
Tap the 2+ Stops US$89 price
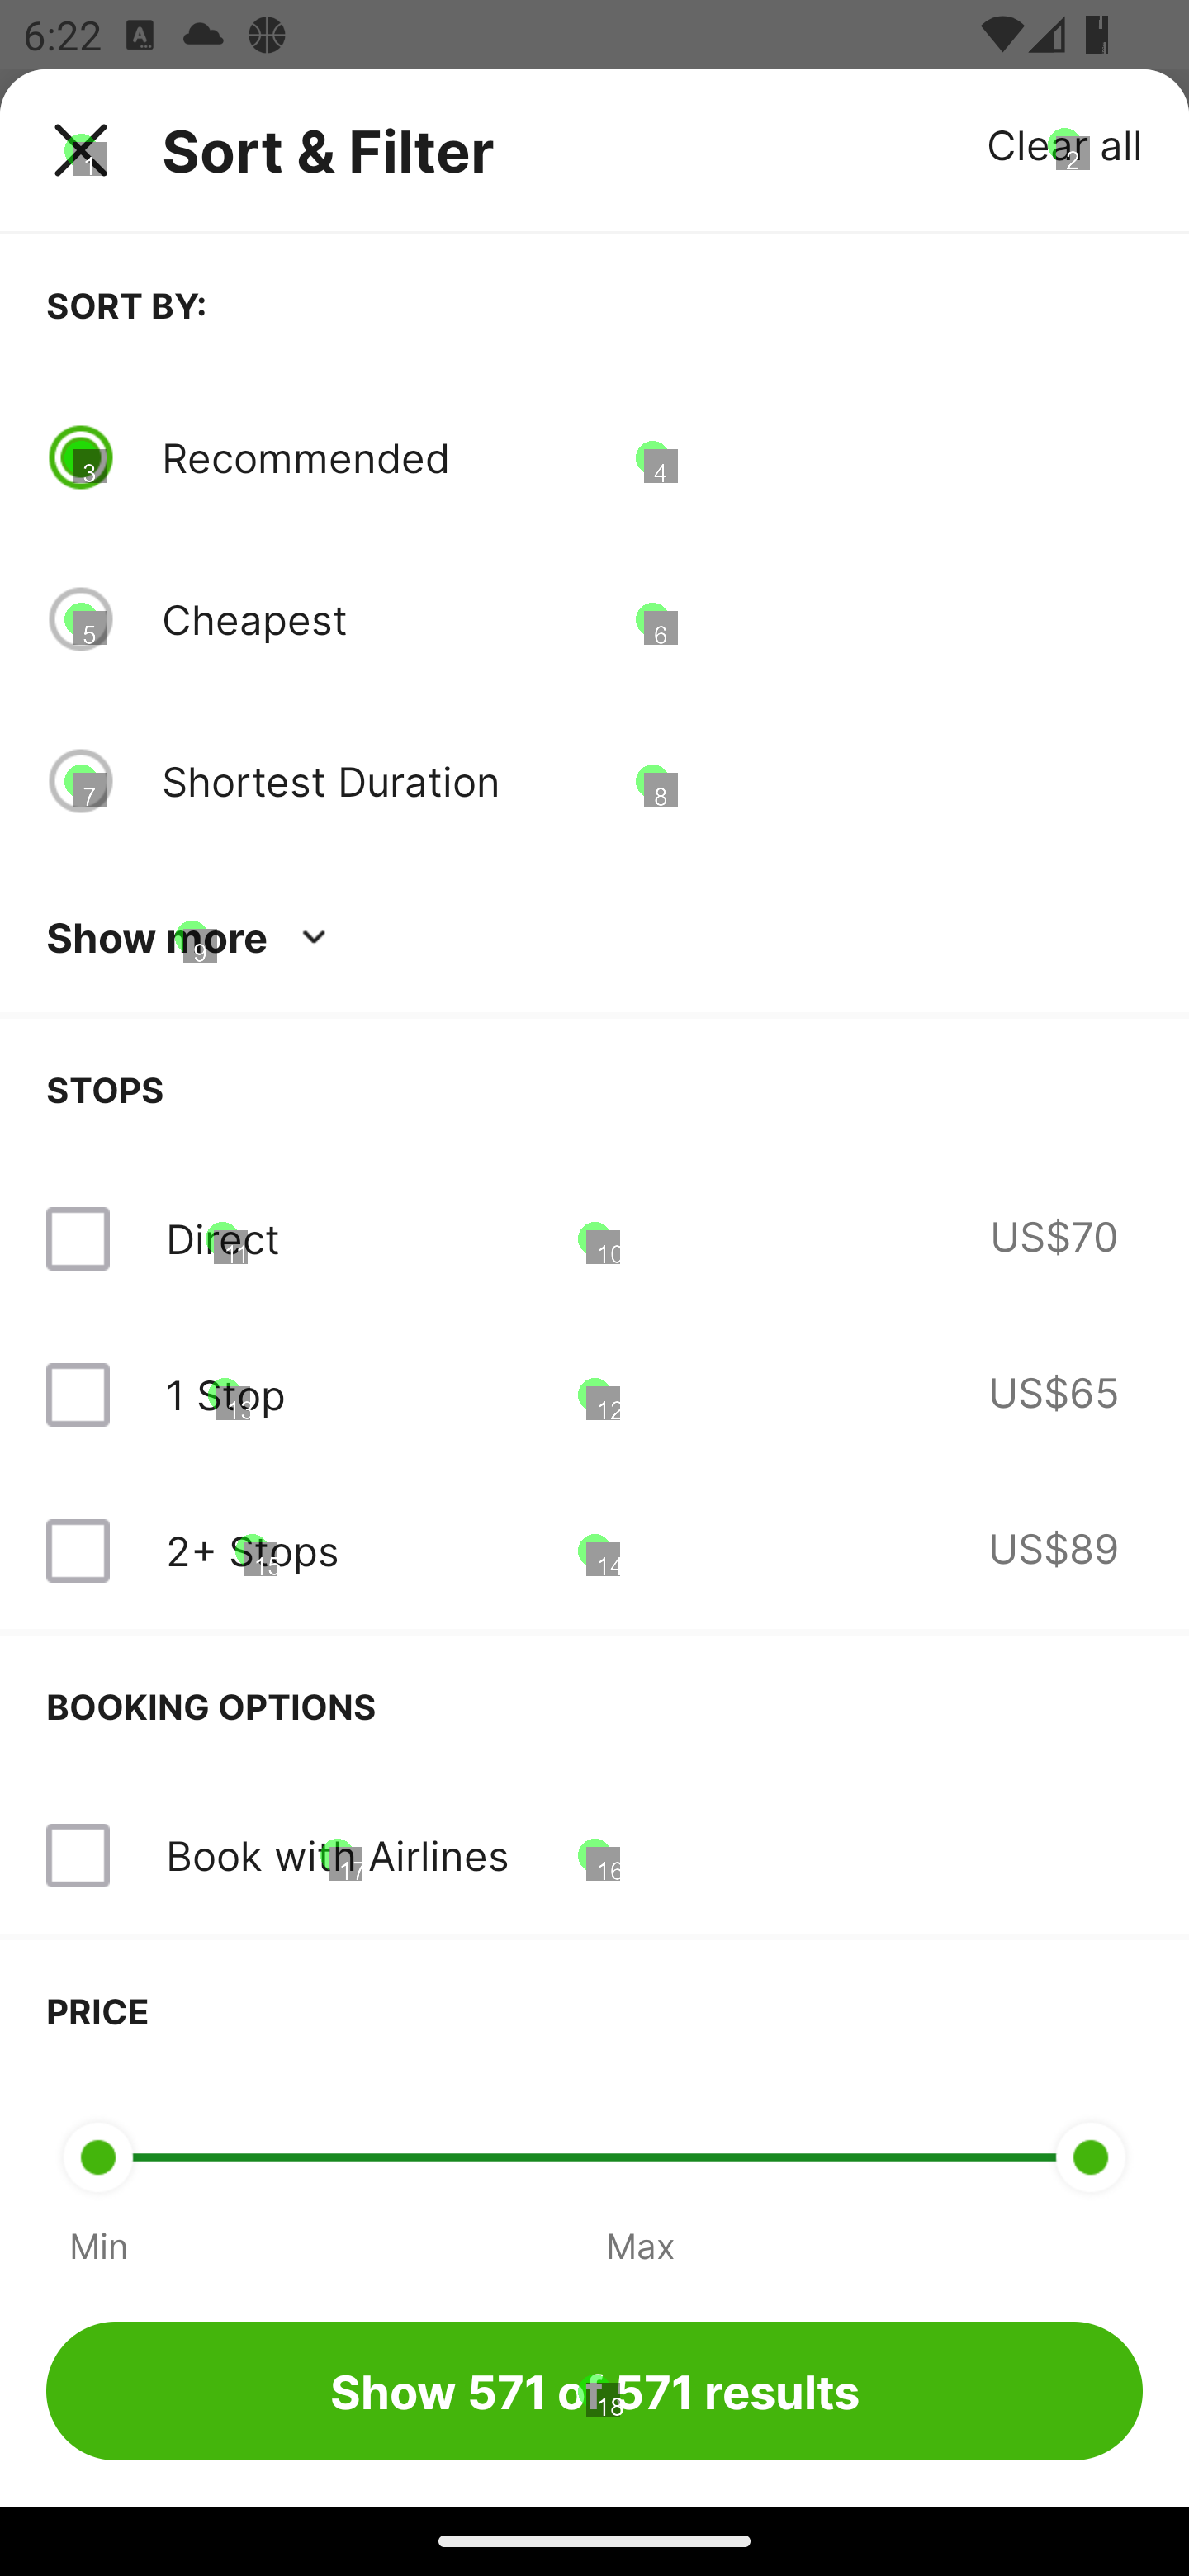(1052, 1549)
